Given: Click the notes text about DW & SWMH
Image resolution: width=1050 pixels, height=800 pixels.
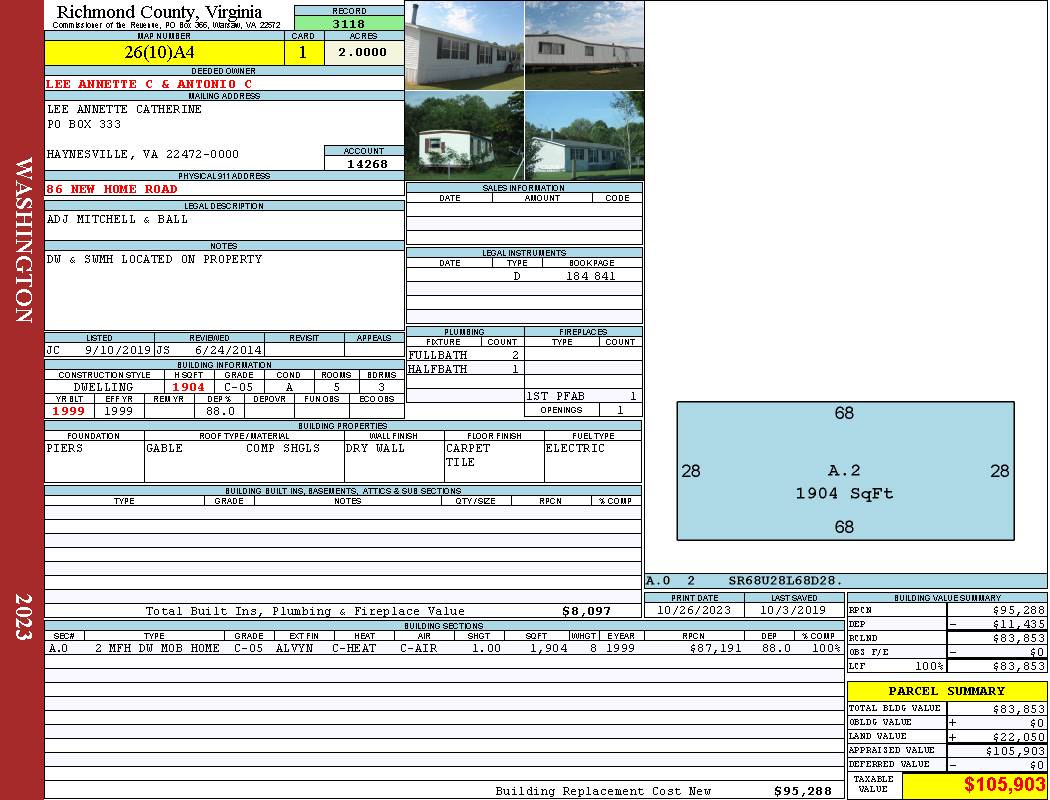Looking at the screenshot, I should [x=155, y=259].
